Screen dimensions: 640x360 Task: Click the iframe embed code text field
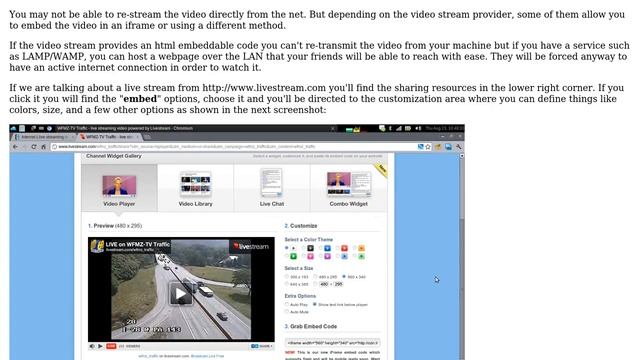coord(333,343)
